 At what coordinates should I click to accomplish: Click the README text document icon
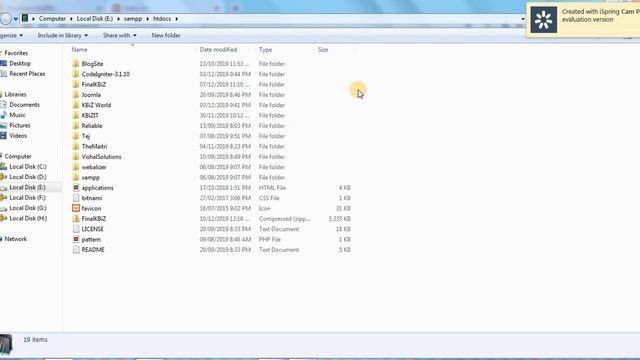(76, 250)
